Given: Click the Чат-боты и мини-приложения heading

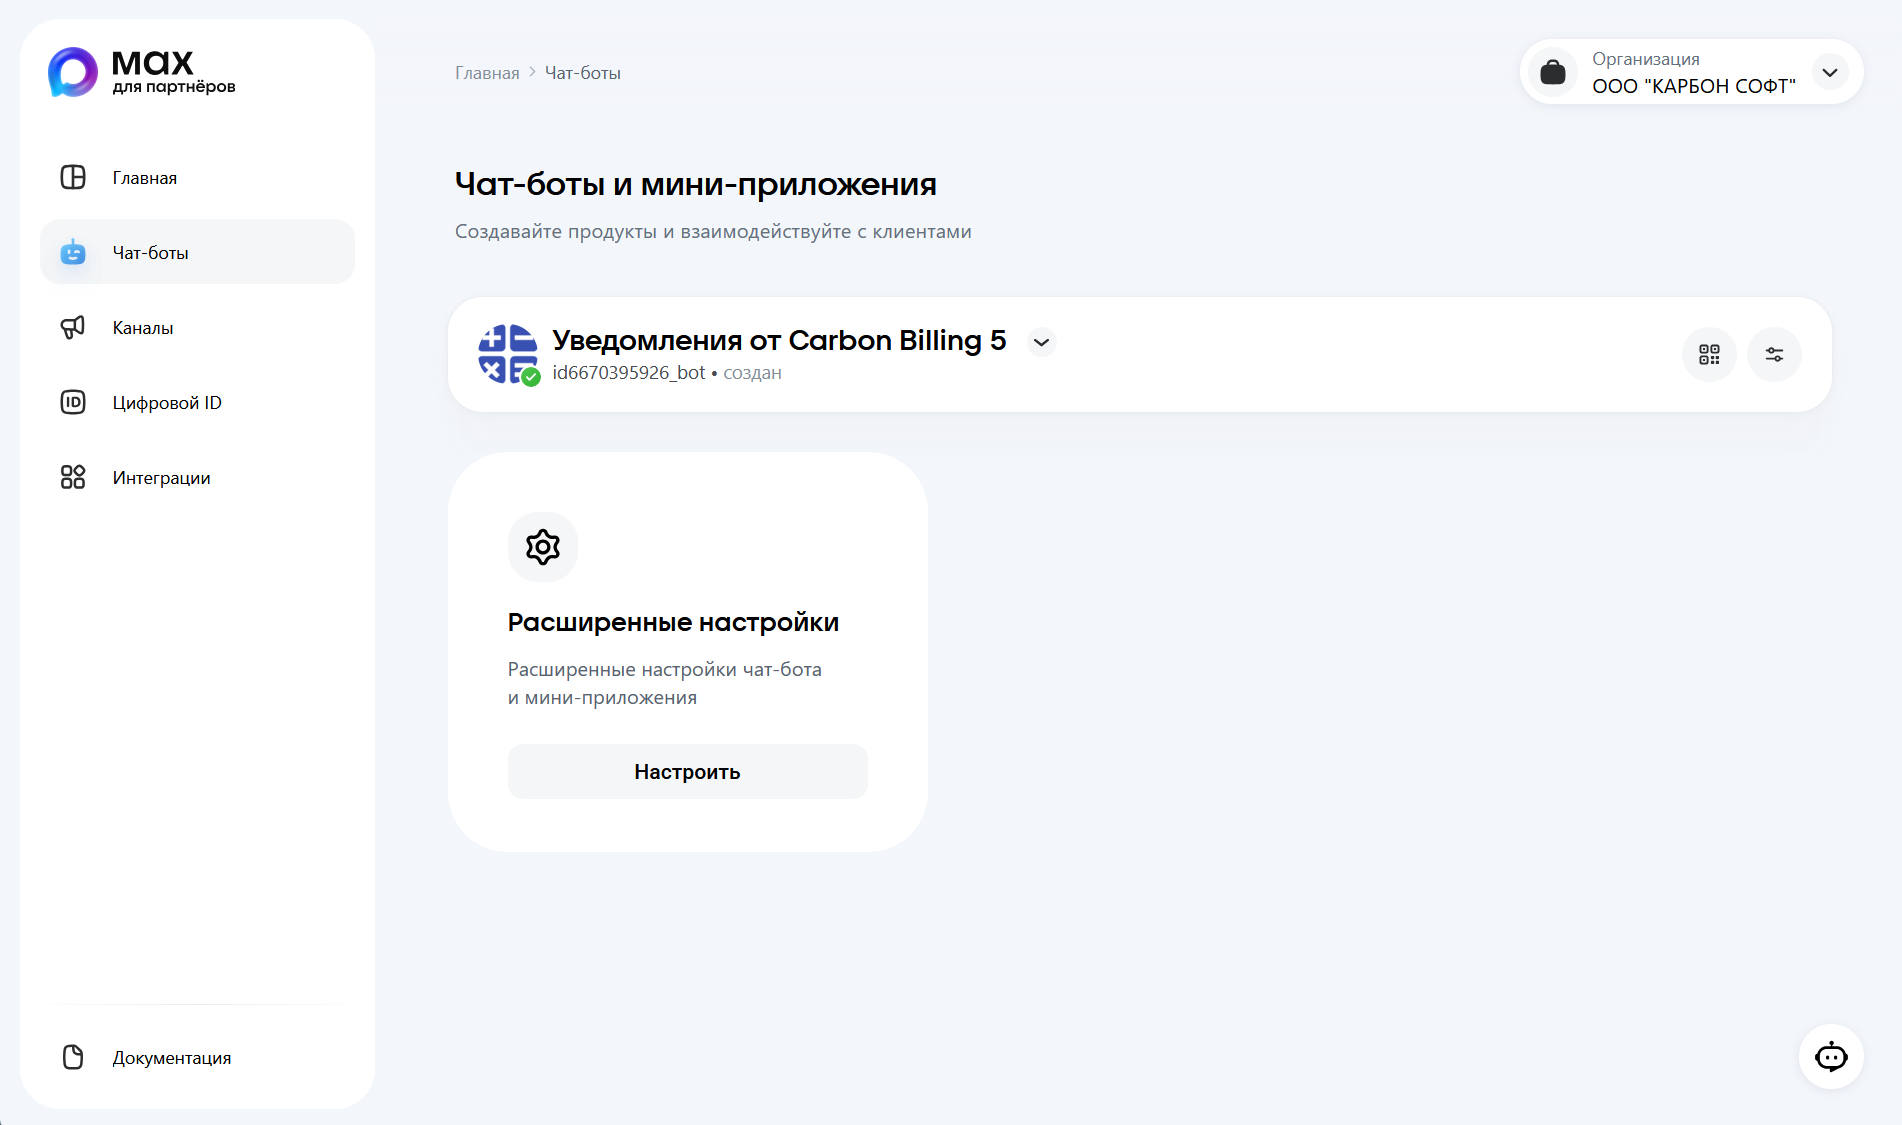Looking at the screenshot, I should coord(696,184).
